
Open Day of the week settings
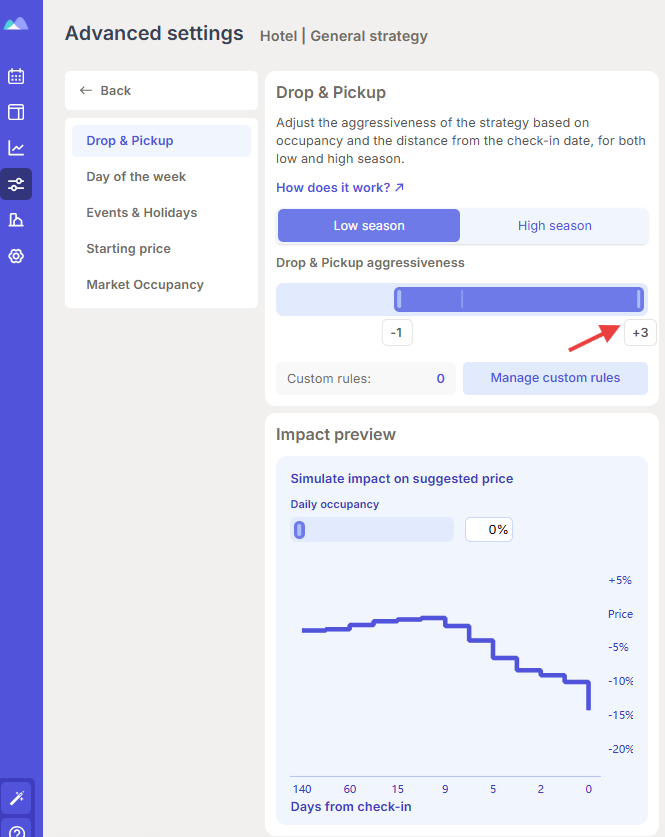[x=136, y=177]
